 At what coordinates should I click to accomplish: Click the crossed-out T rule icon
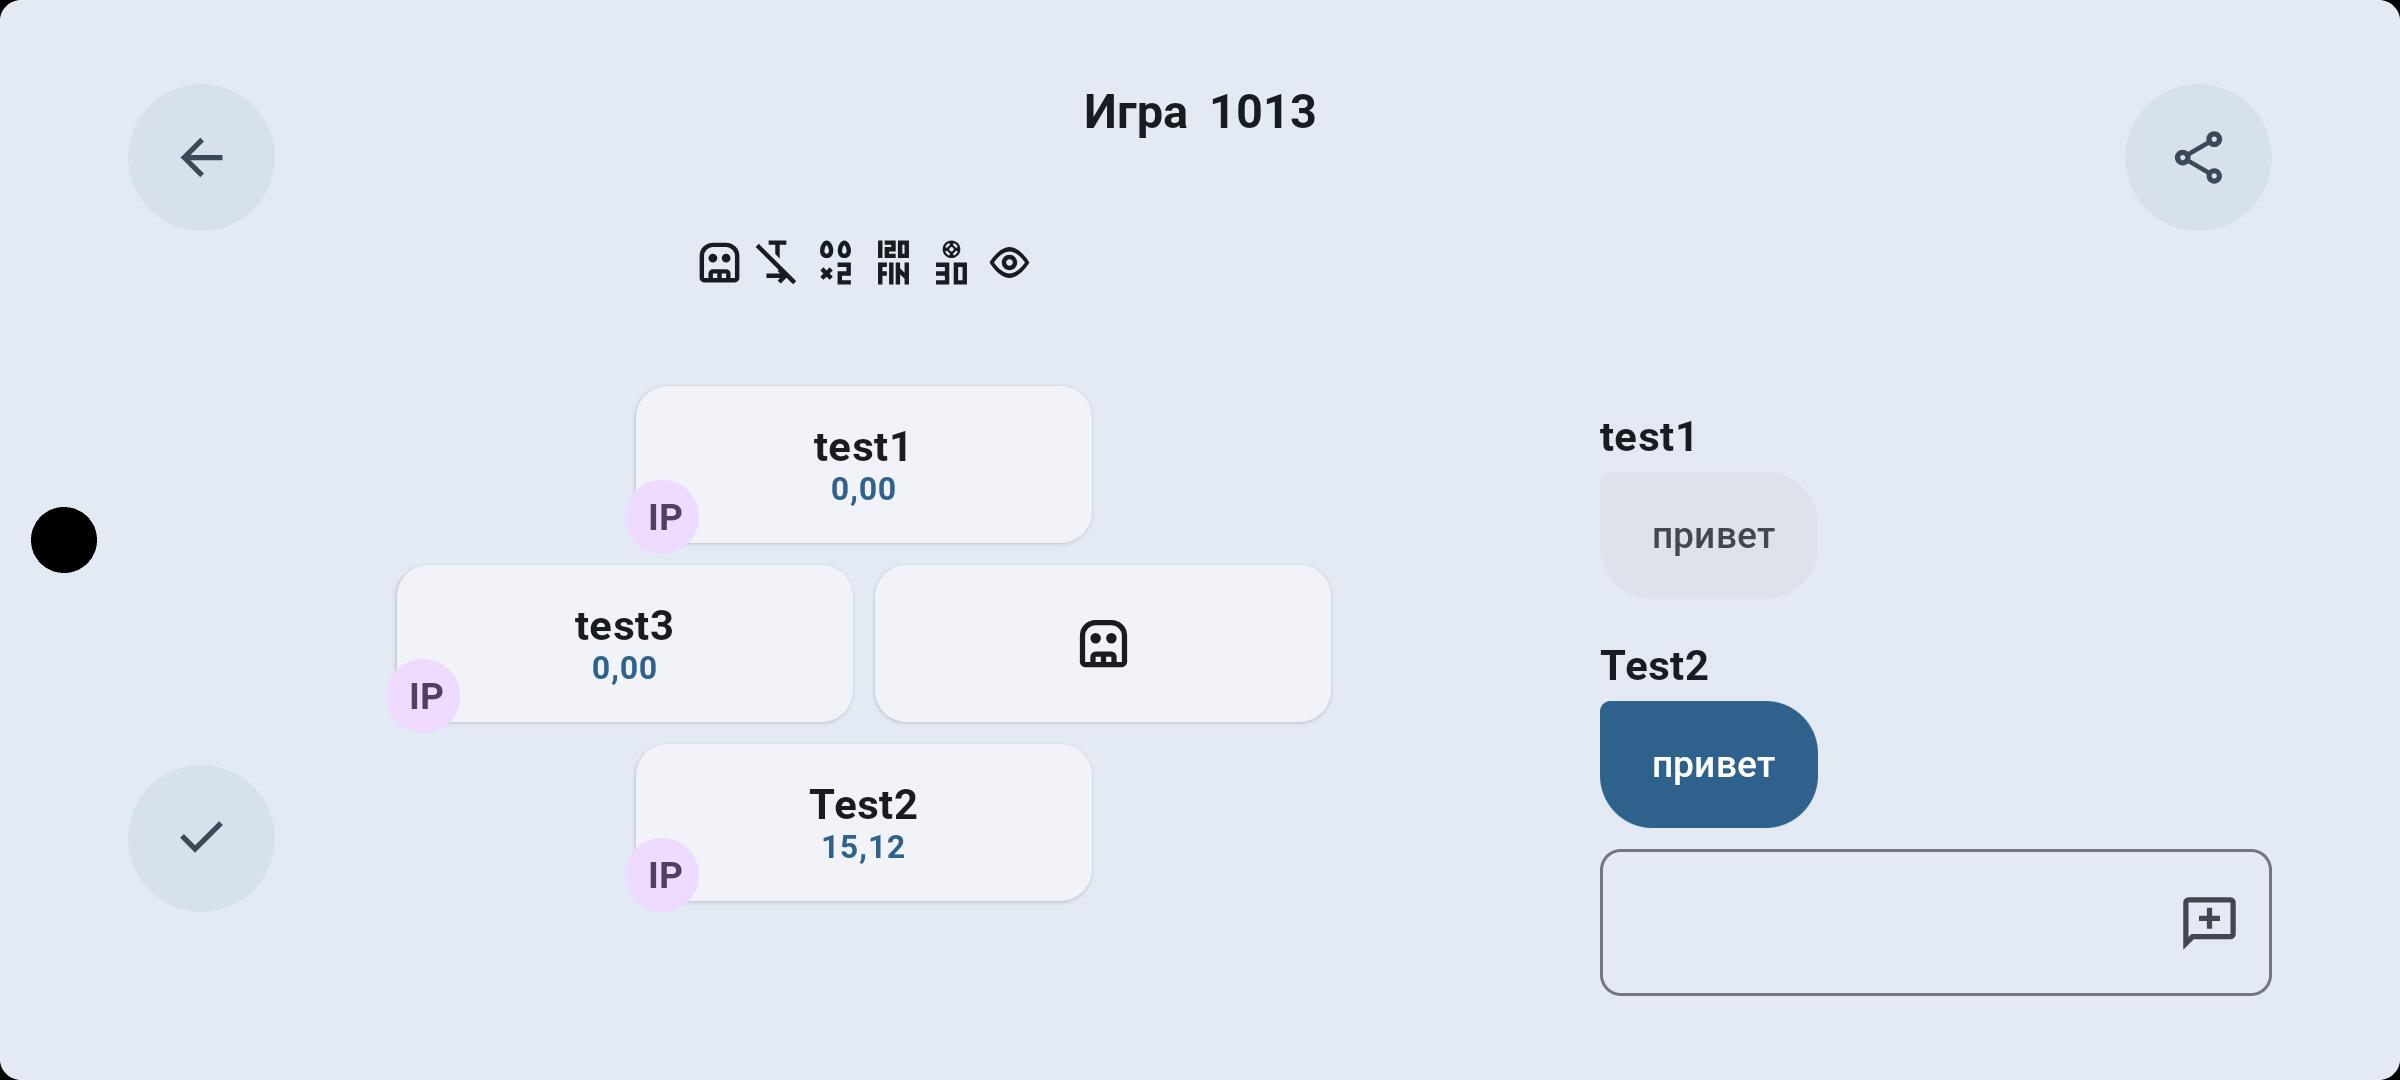[776, 263]
